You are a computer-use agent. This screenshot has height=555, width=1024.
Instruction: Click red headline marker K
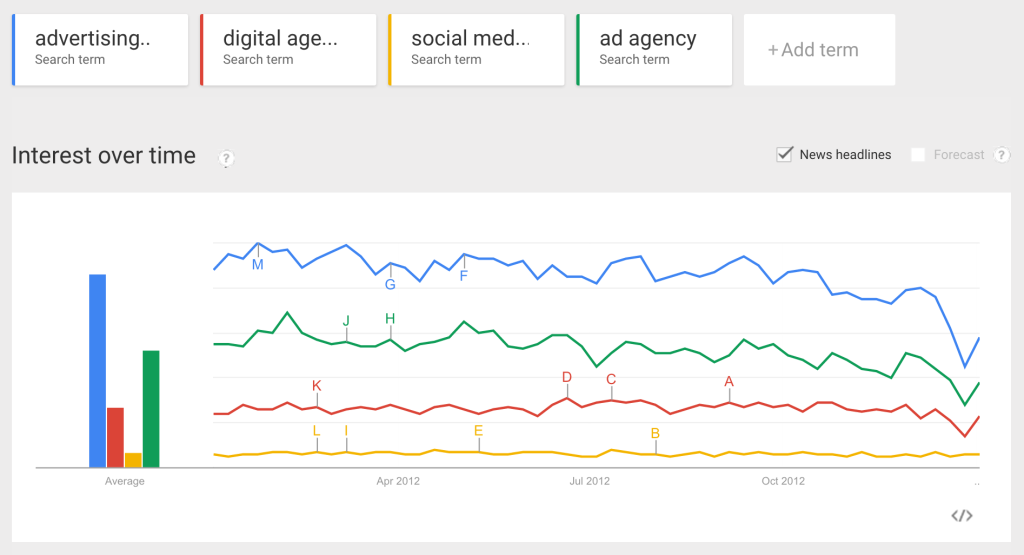317,386
